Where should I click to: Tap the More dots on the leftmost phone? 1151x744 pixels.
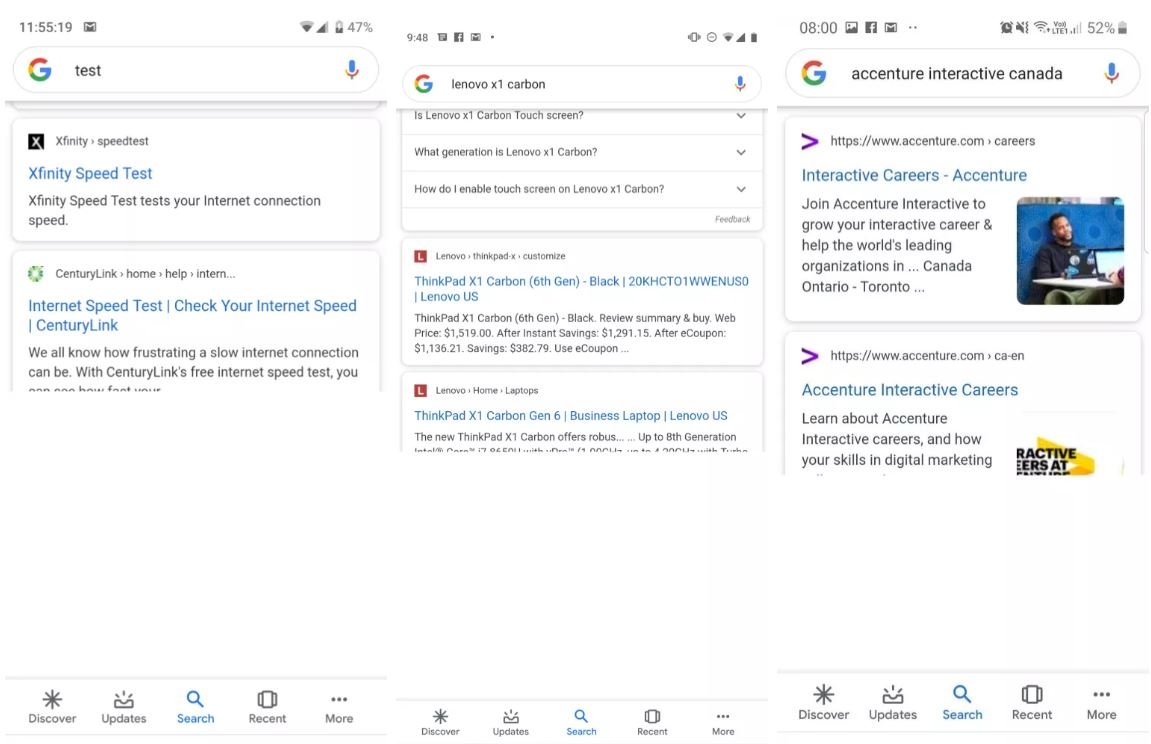point(339,706)
